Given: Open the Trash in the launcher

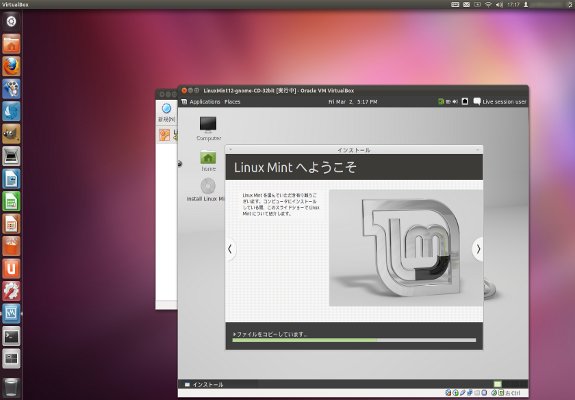Looking at the screenshot, I should point(11,387).
